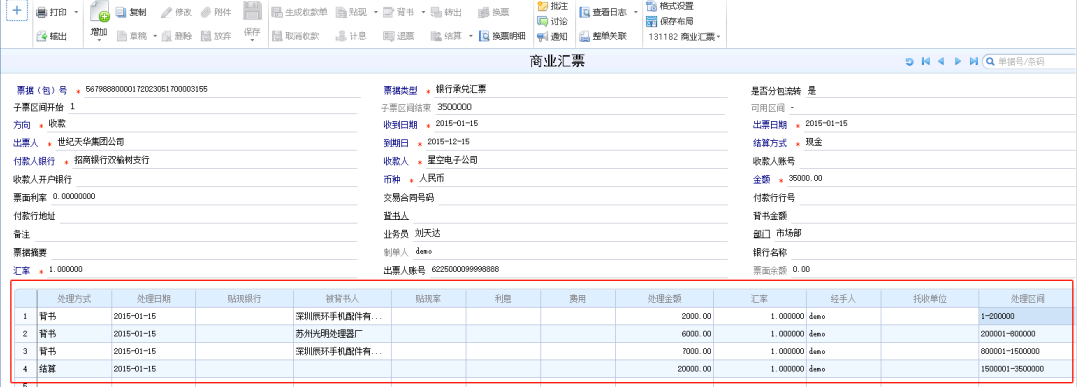Click the 退票 return bill icon

(389, 36)
